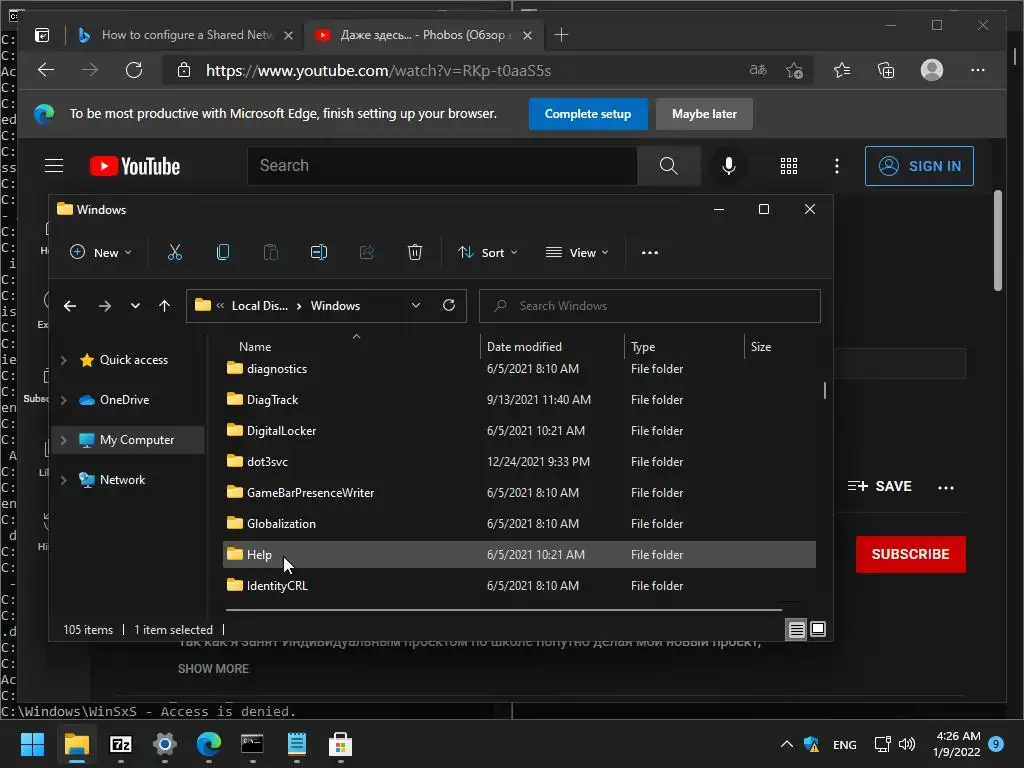Screen dimensions: 1024x768
Task: Sort by the Size column header
Action: pos(761,347)
